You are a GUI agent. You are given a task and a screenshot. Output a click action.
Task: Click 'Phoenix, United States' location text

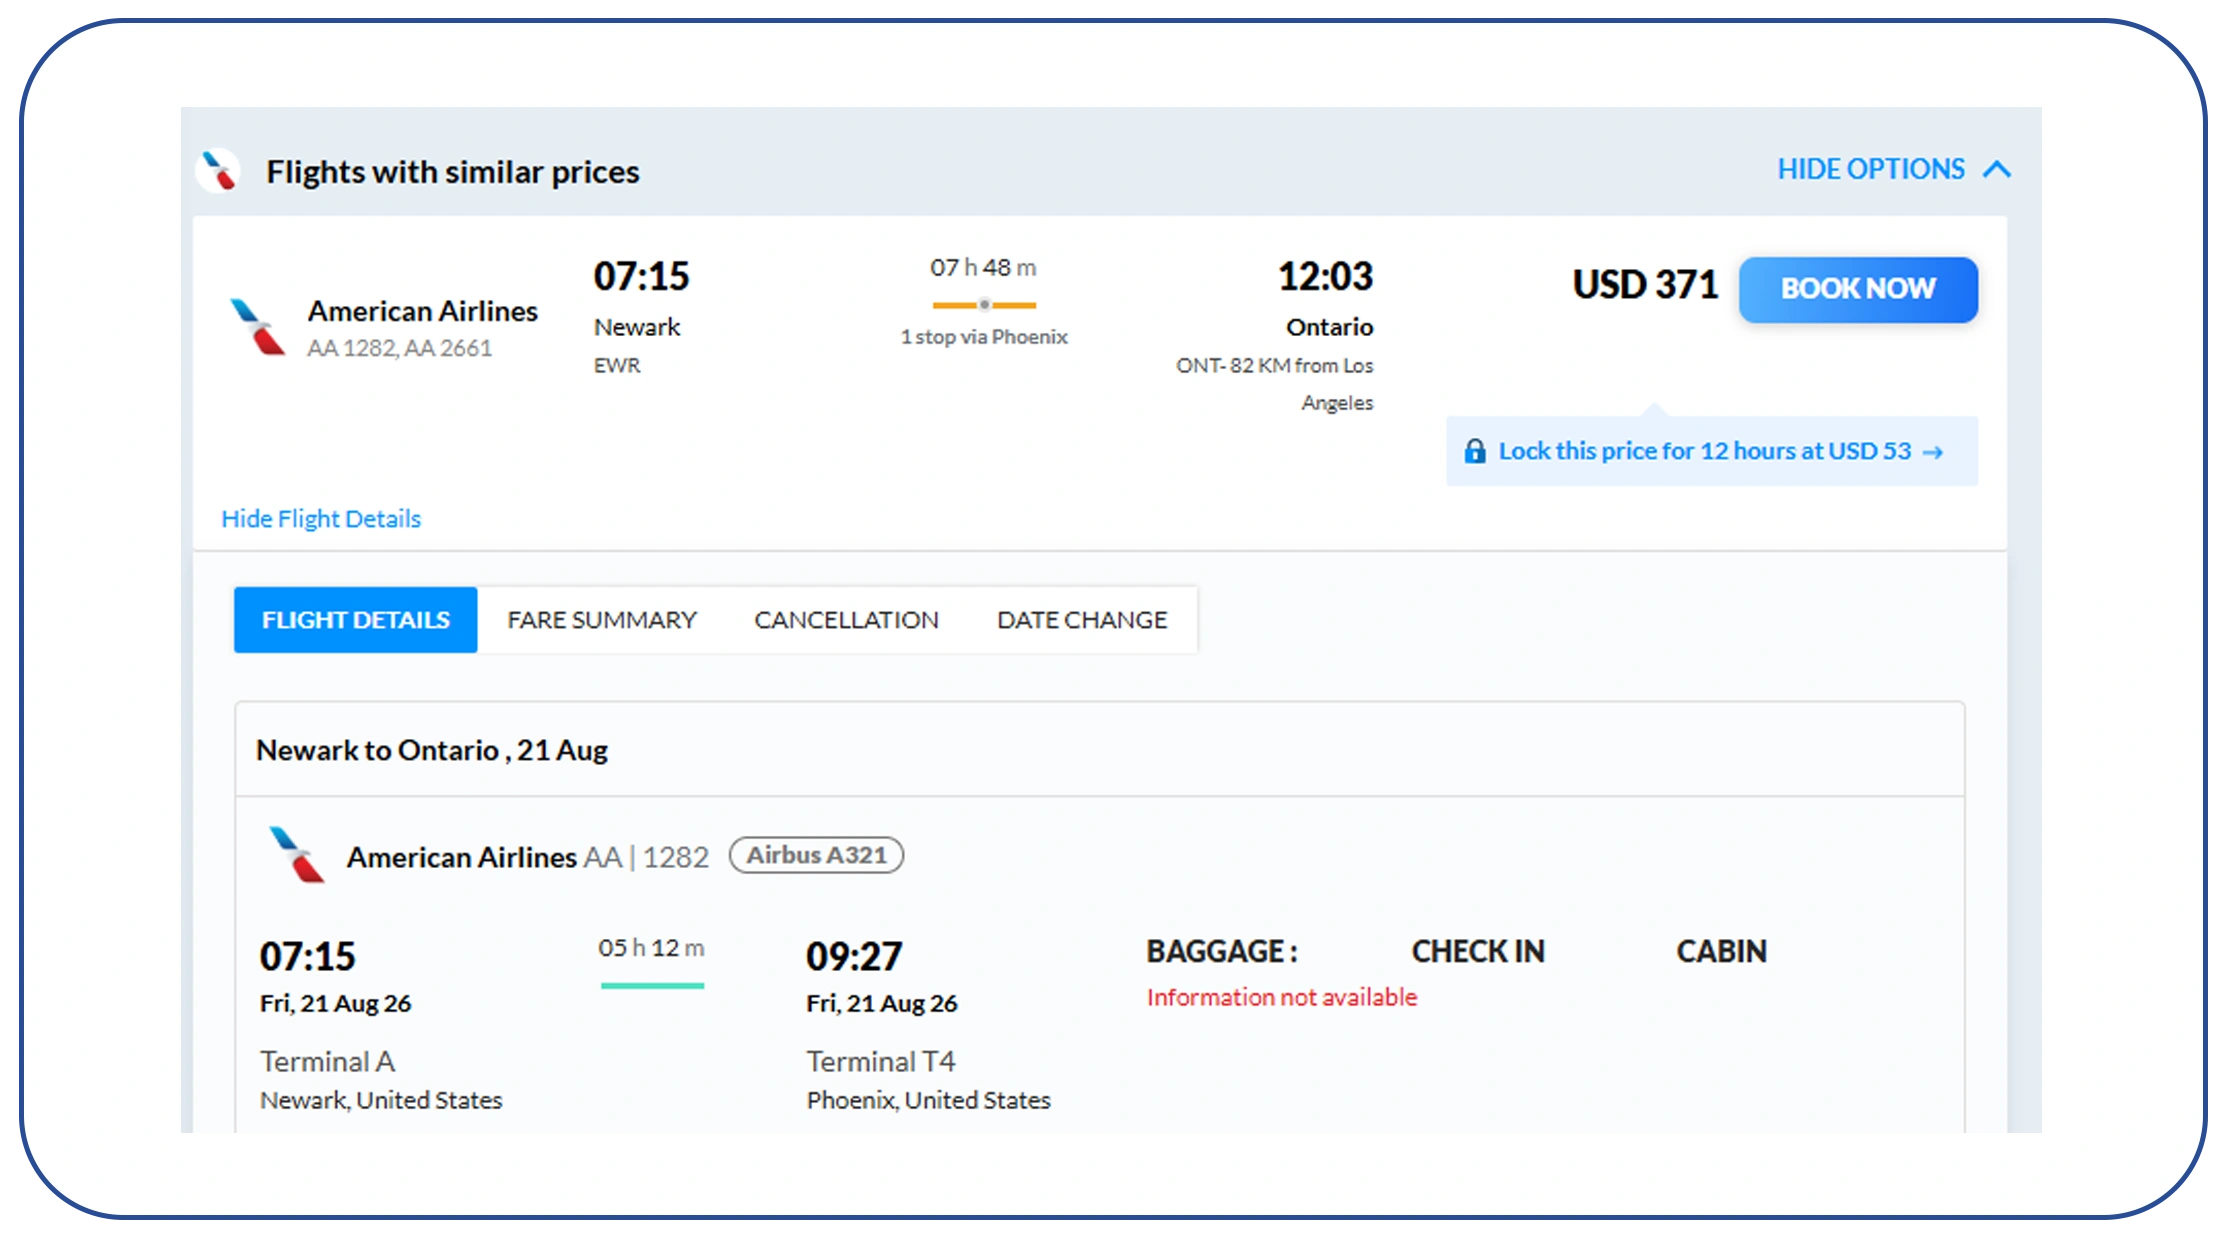[929, 1100]
